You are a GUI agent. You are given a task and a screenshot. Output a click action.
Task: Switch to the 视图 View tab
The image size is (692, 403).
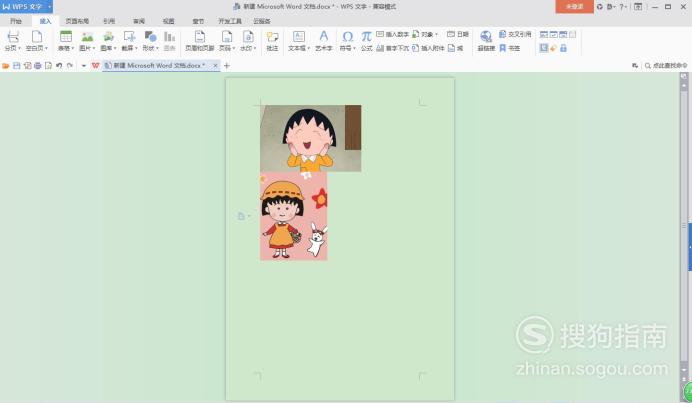169,21
